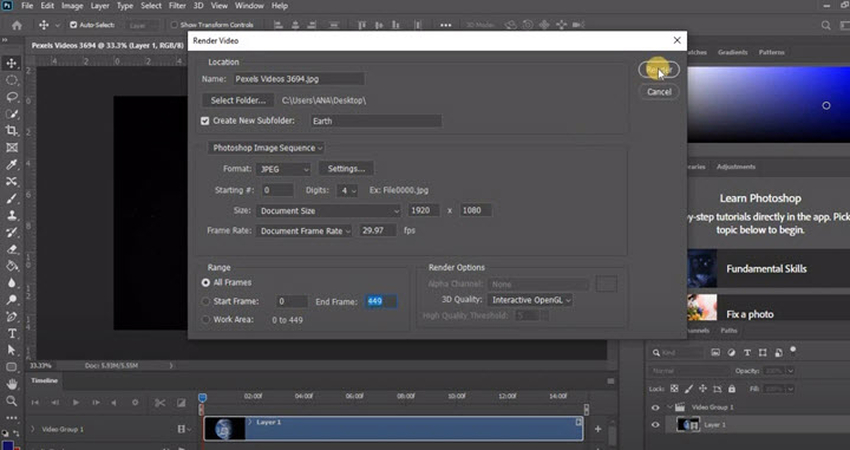Click the foreground color swatch
This screenshot has width=850, height=450.
click(8, 446)
